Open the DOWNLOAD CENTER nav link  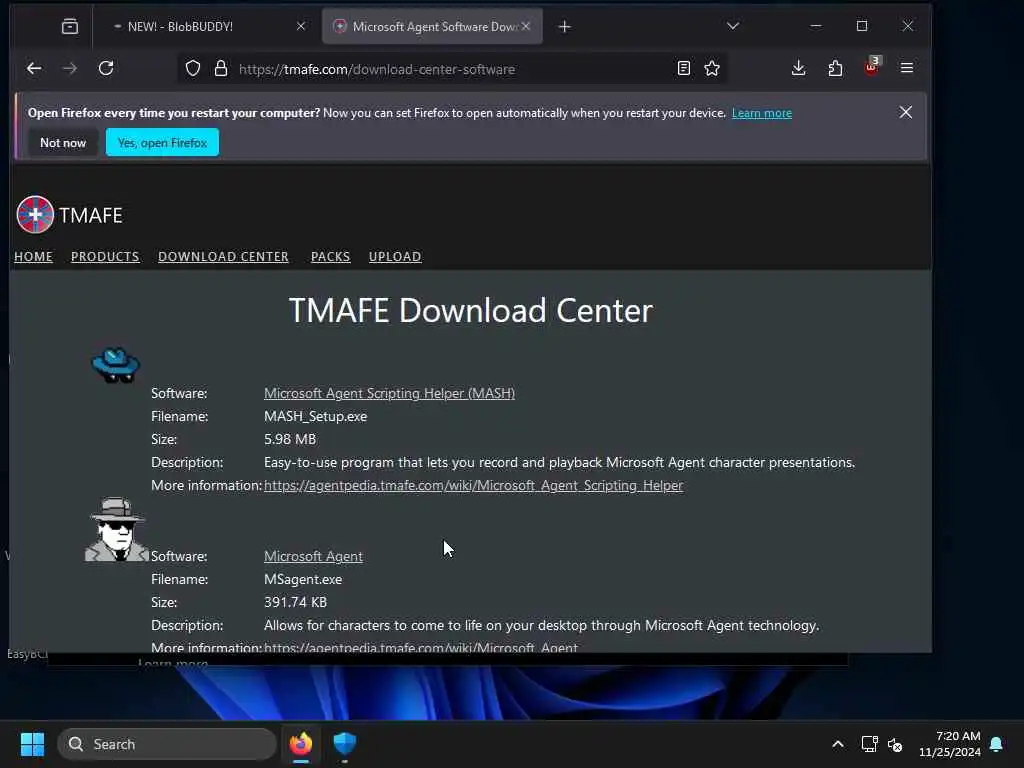click(x=223, y=257)
